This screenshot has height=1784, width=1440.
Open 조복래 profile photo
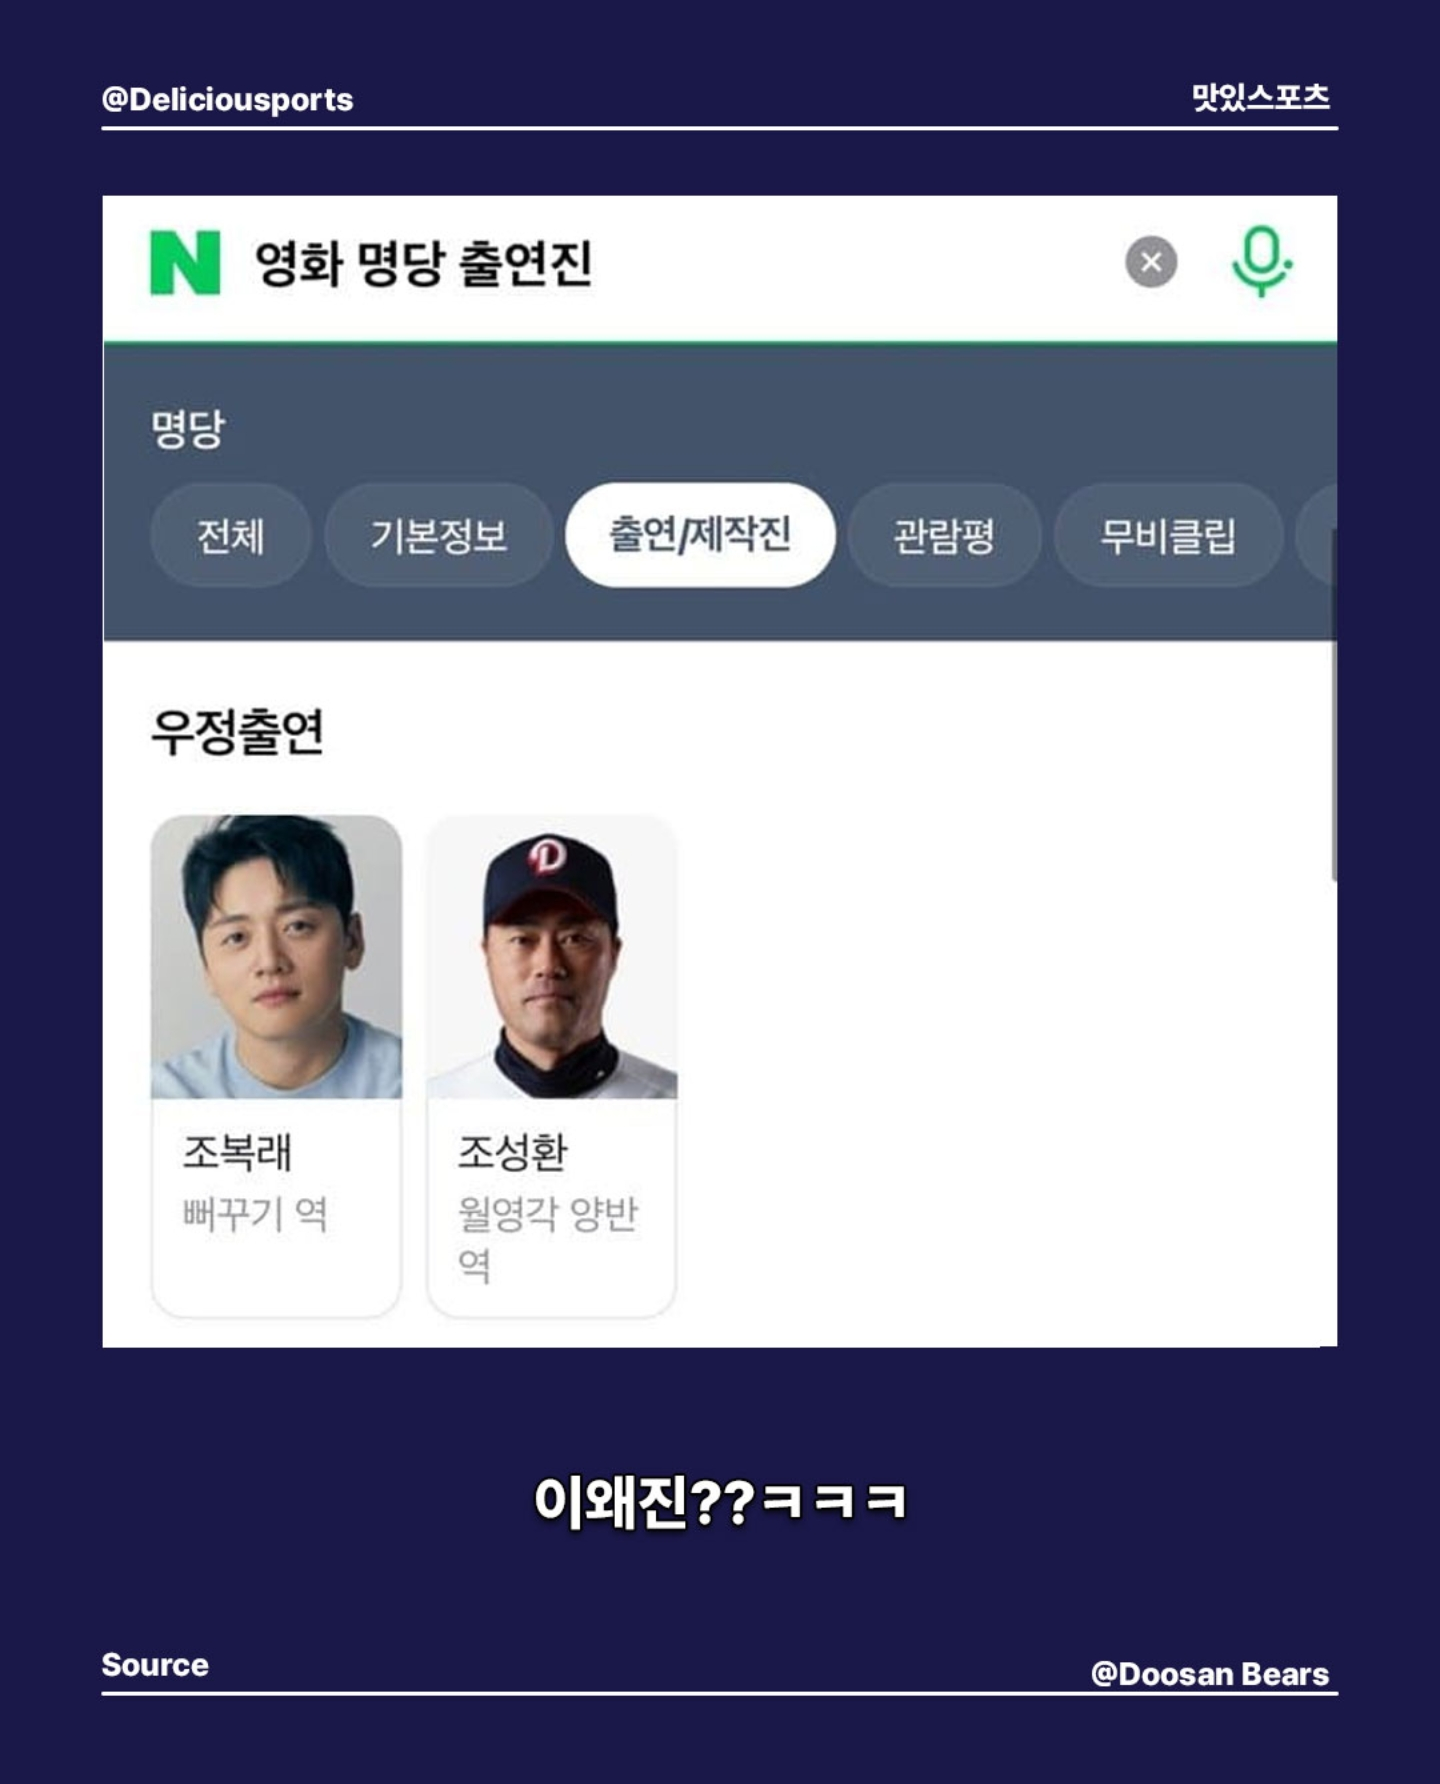pyautogui.click(x=276, y=957)
